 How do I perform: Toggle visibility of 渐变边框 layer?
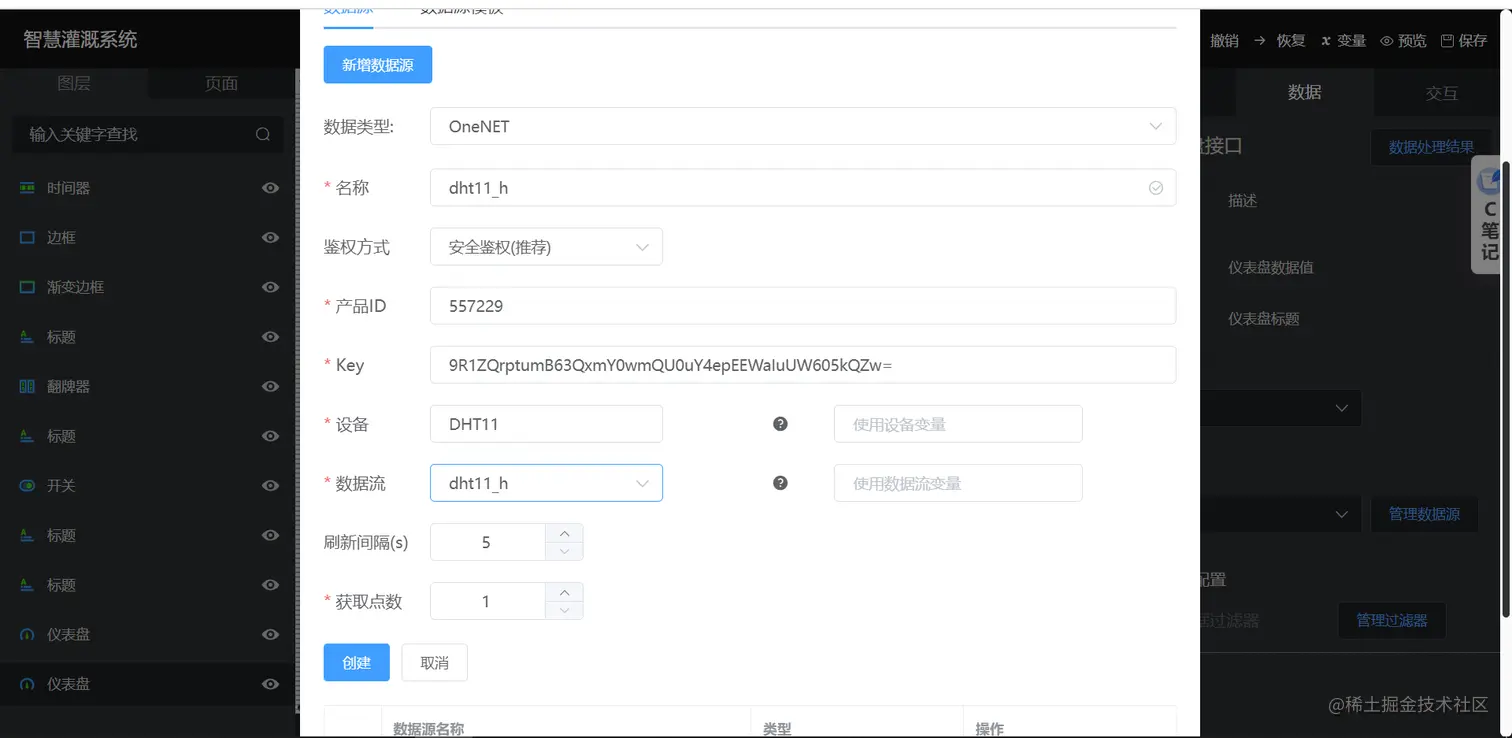pyautogui.click(x=270, y=287)
